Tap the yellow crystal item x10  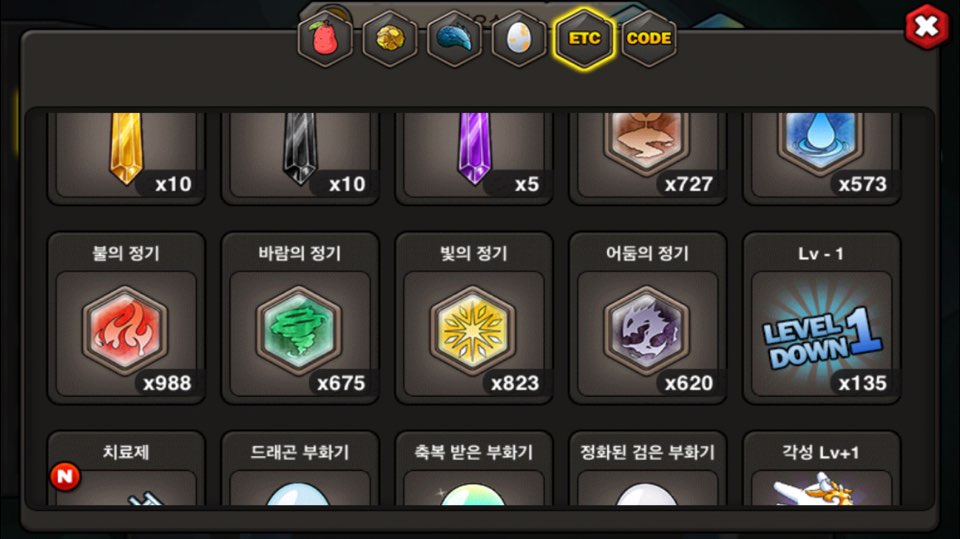[x=126, y=154]
